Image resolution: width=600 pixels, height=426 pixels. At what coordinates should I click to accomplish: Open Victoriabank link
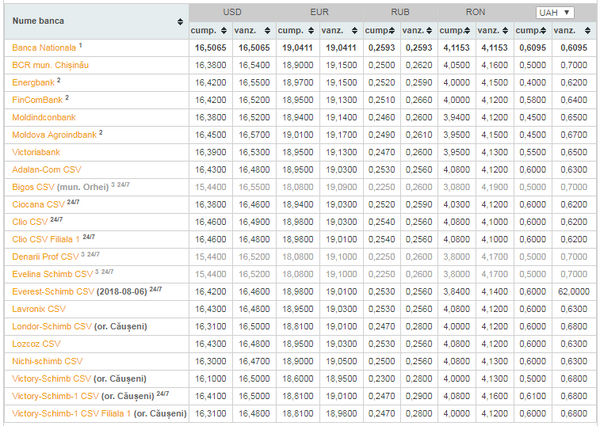pyautogui.click(x=36, y=152)
